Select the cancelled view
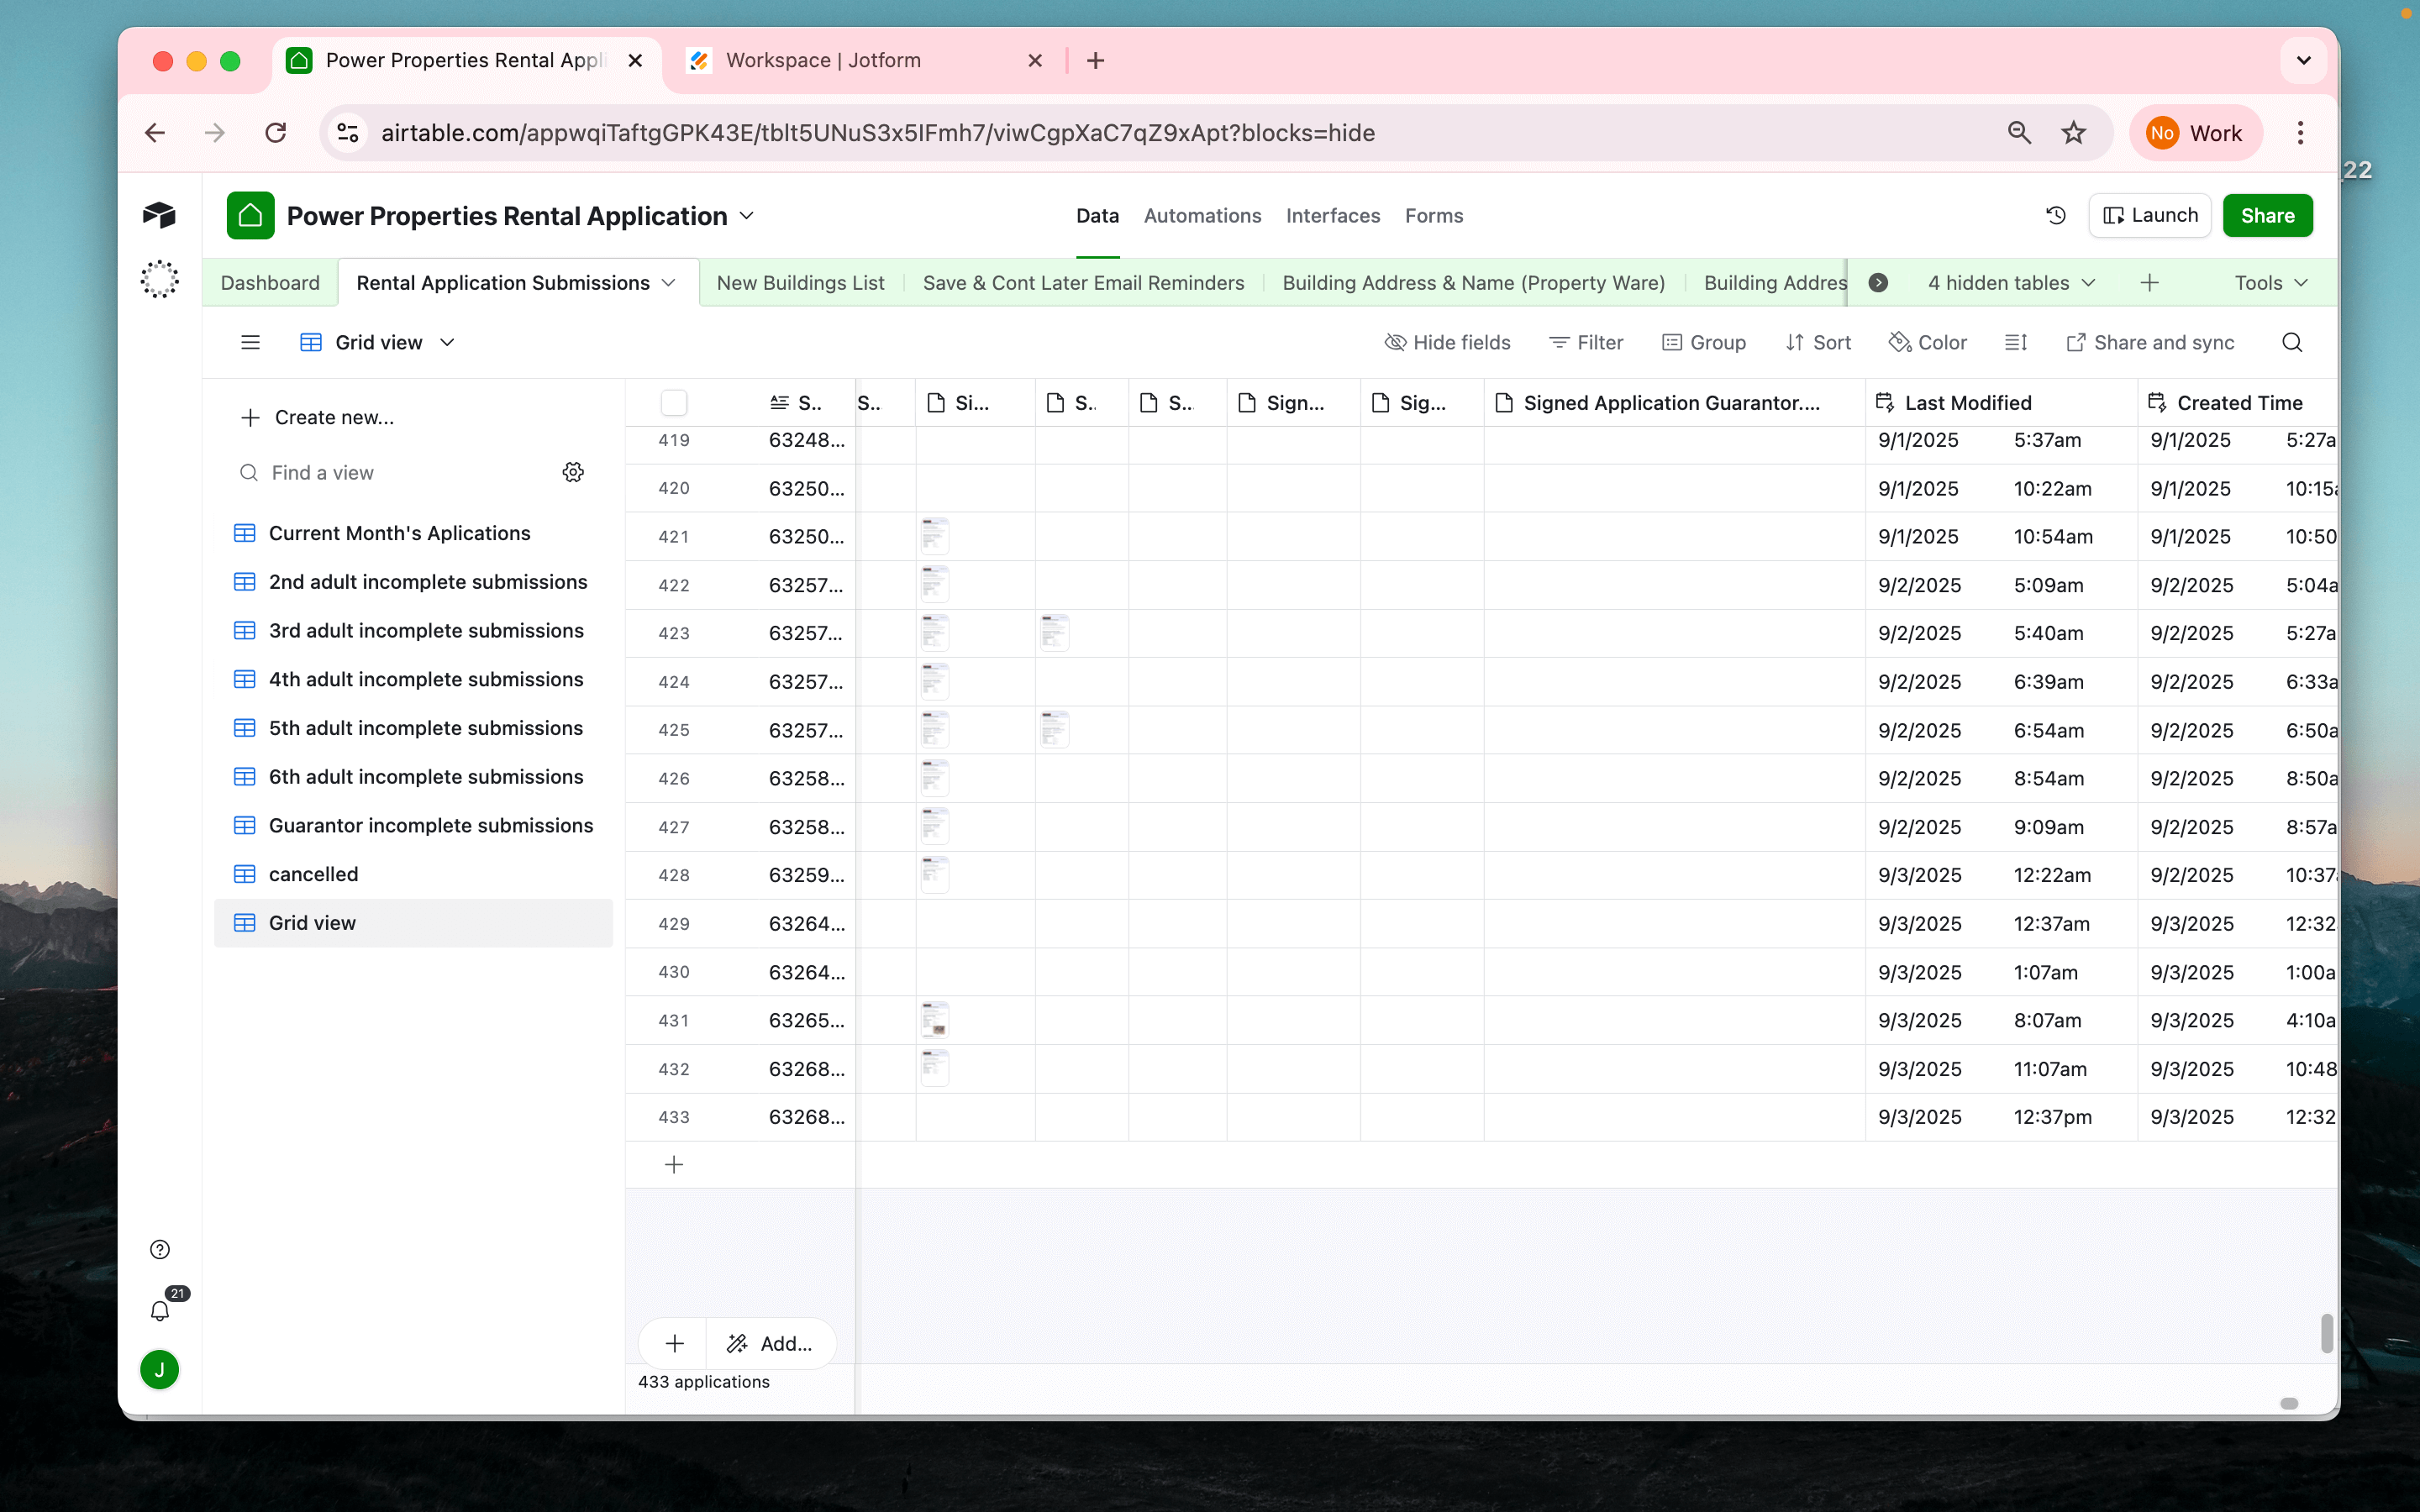The width and height of the screenshot is (2420, 1512). (413, 874)
